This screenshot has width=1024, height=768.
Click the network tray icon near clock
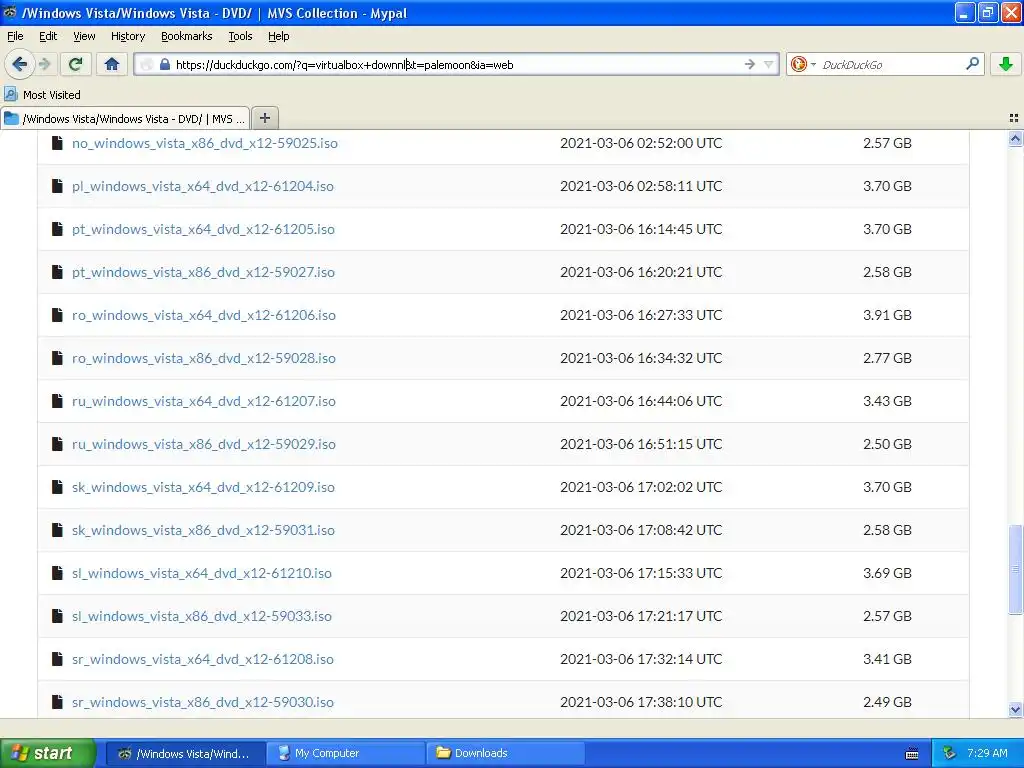(950, 754)
